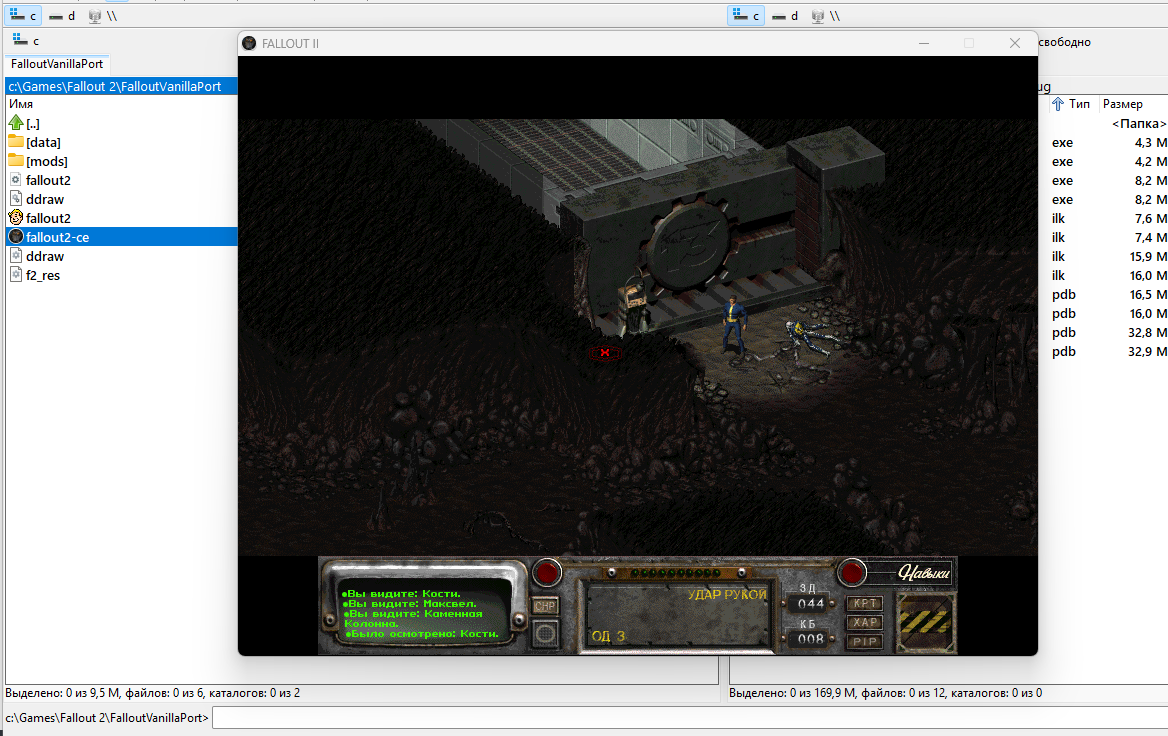Click the skeleton lying near the vault door
The height and width of the screenshot is (736, 1168).
(x=812, y=339)
